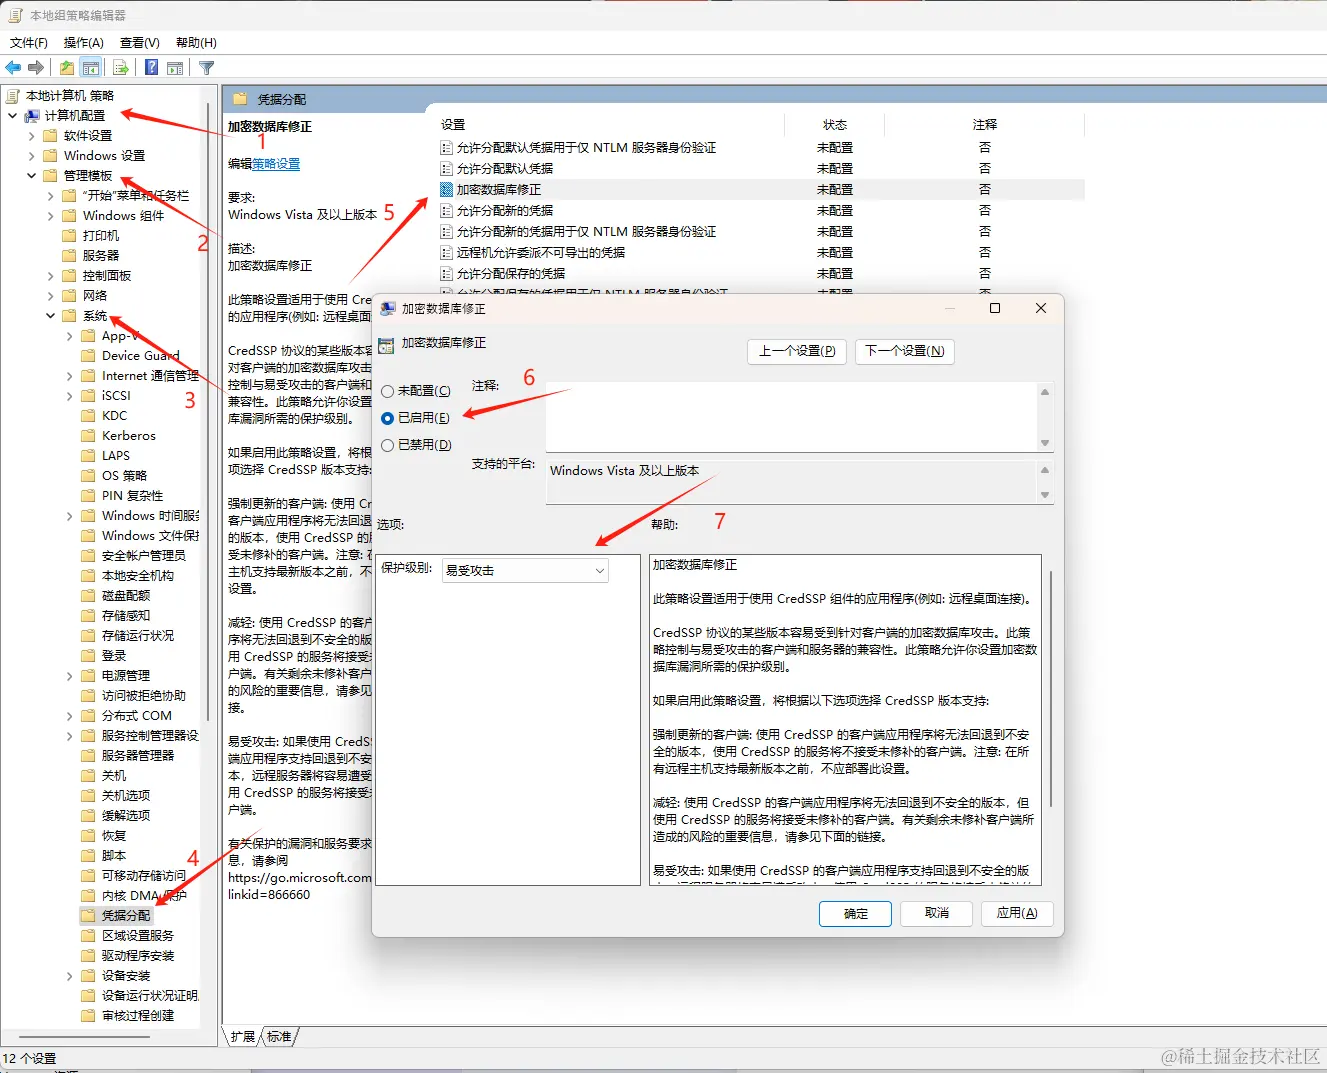Click 上一个设置(P) button
This screenshot has height=1073, width=1327.
(x=797, y=351)
